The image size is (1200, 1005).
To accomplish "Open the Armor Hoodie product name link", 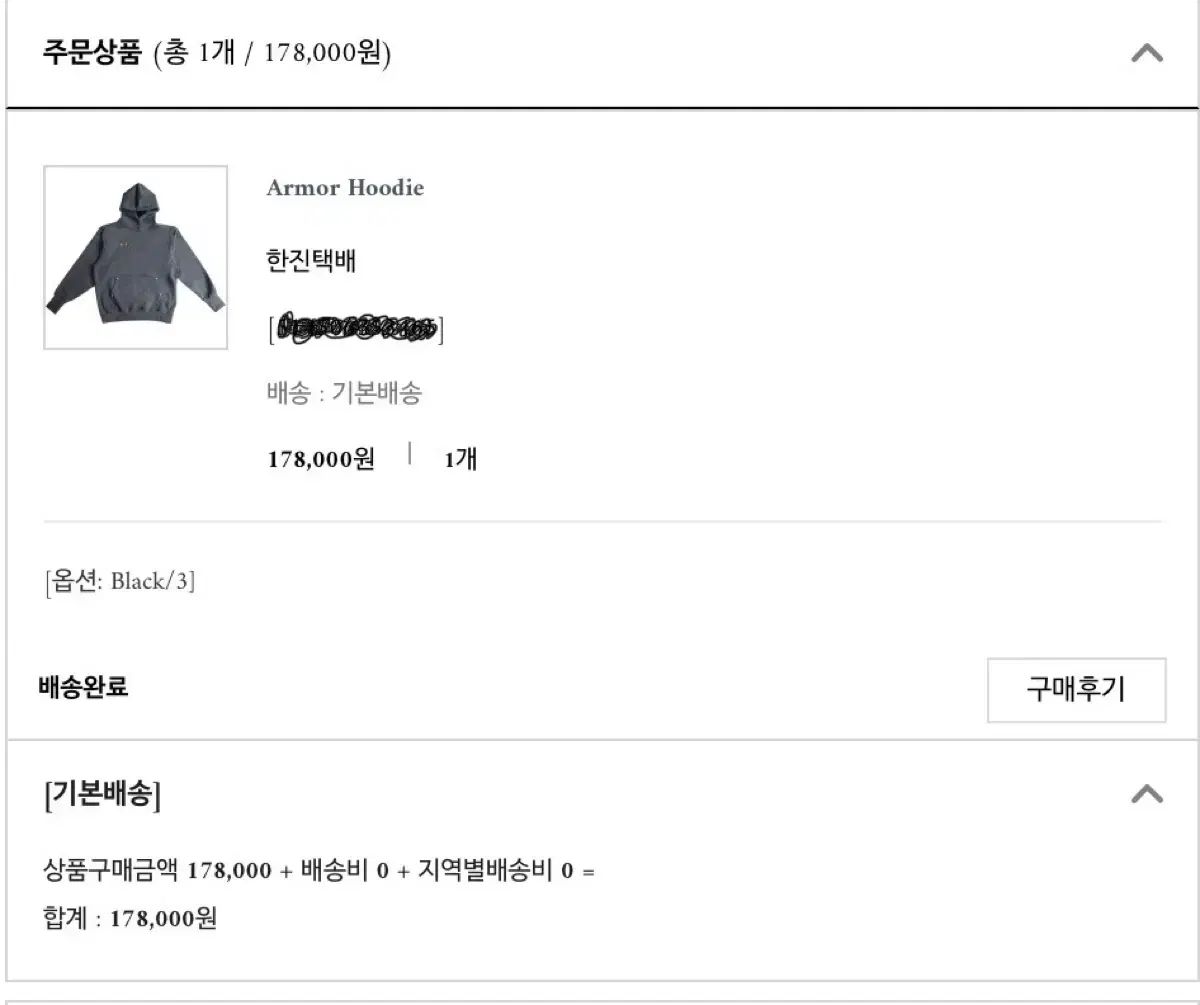I will pyautogui.click(x=345, y=188).
